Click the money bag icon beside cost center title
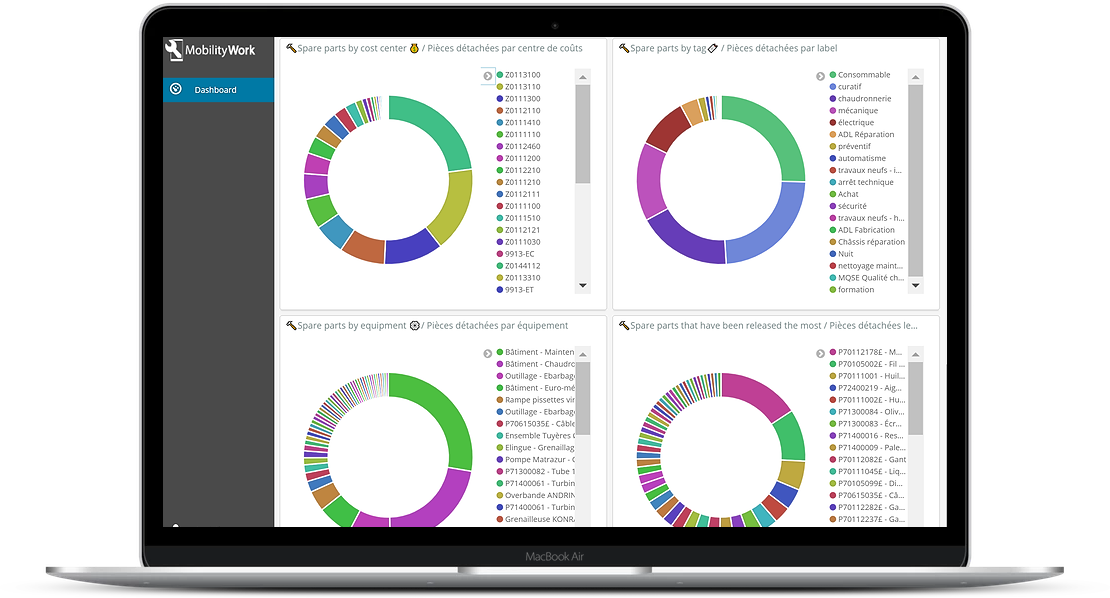The height and width of the screenshot is (598, 1110). point(416,48)
